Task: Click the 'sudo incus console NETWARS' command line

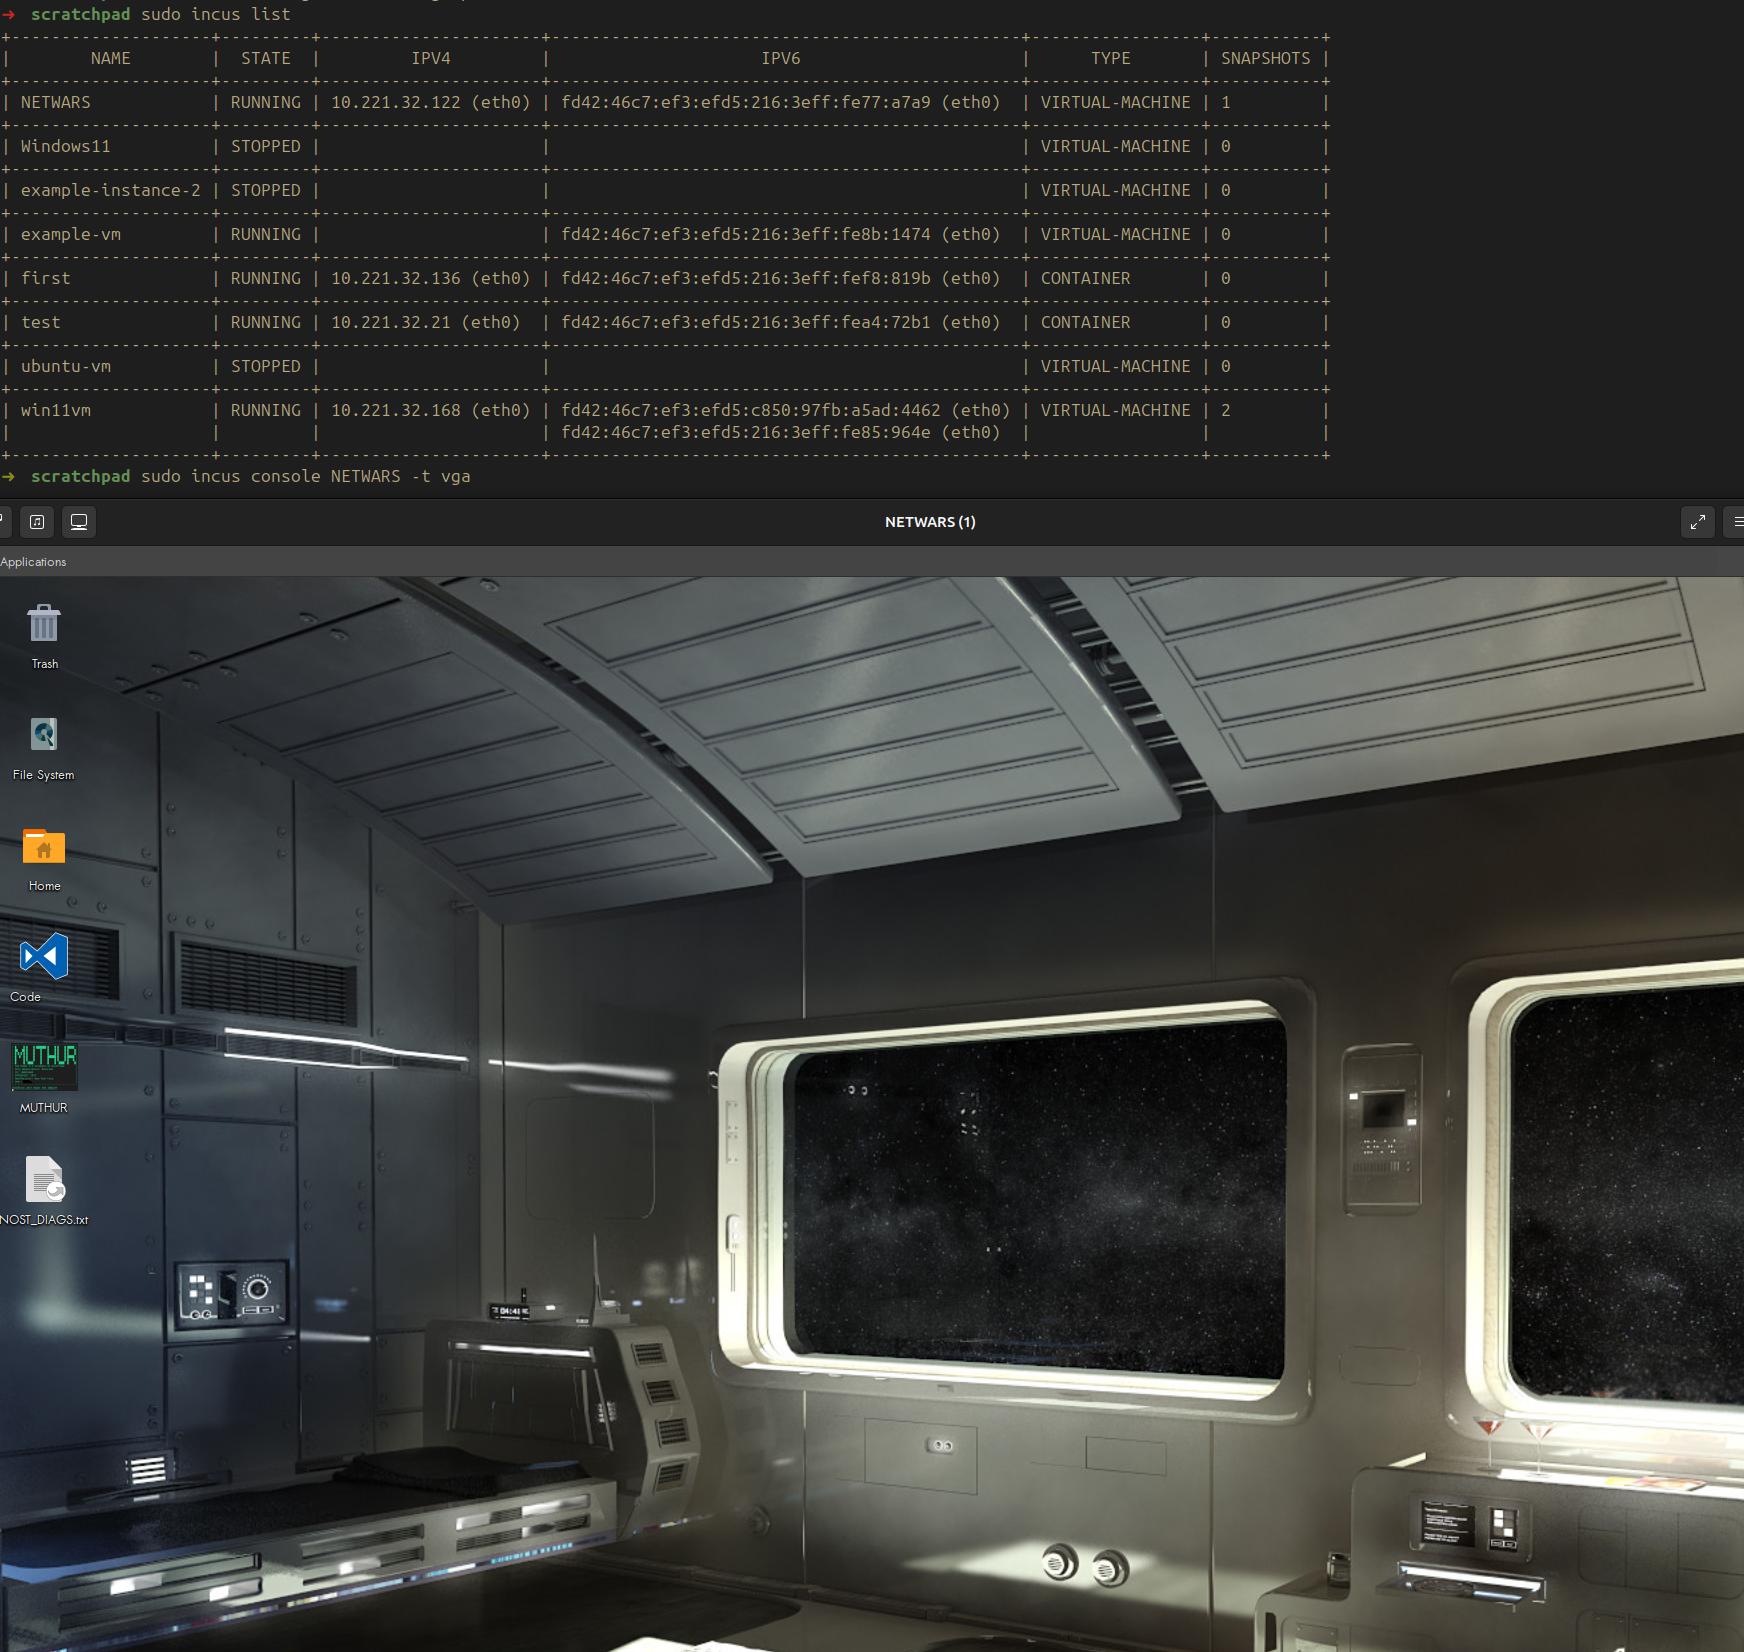Action: pos(305,476)
